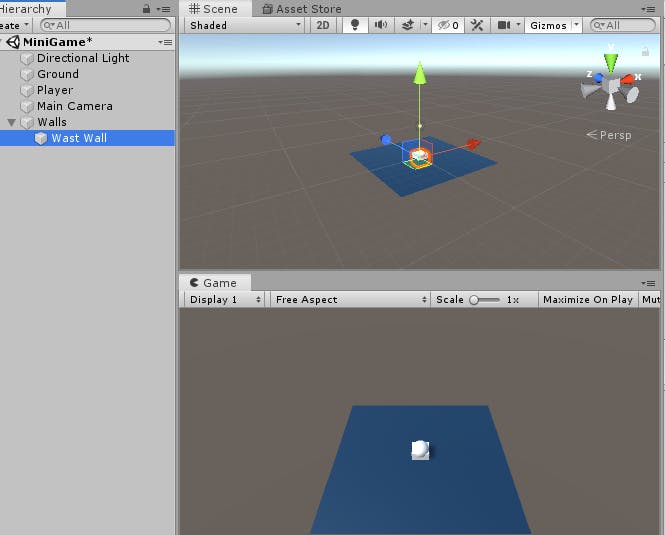665x535 pixels.
Task: Click Directional Light cube icon
Action: (27, 59)
